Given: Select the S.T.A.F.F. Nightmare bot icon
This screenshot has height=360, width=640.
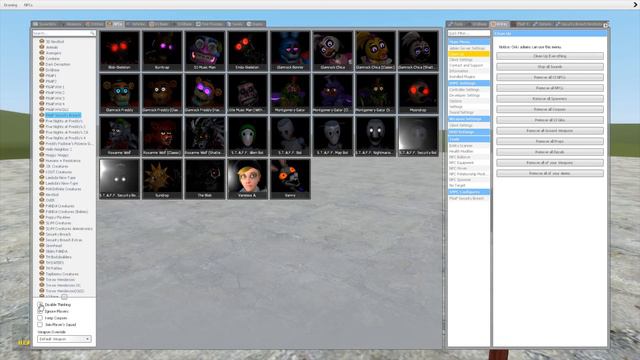Looking at the screenshot, I should click(375, 136).
